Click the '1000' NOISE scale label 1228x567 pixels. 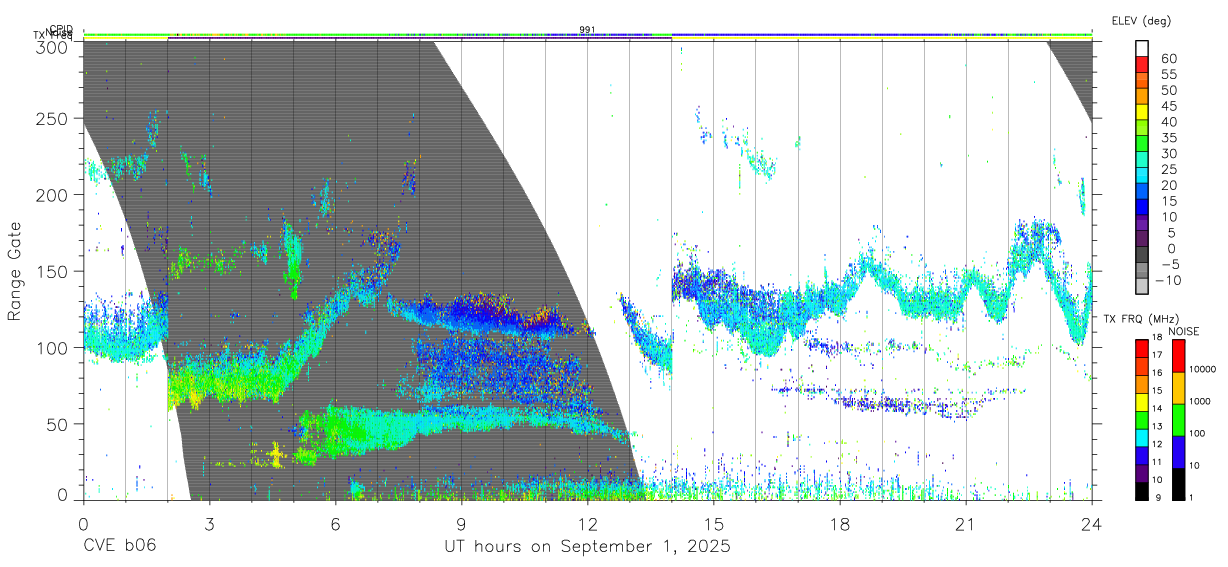point(1200,402)
